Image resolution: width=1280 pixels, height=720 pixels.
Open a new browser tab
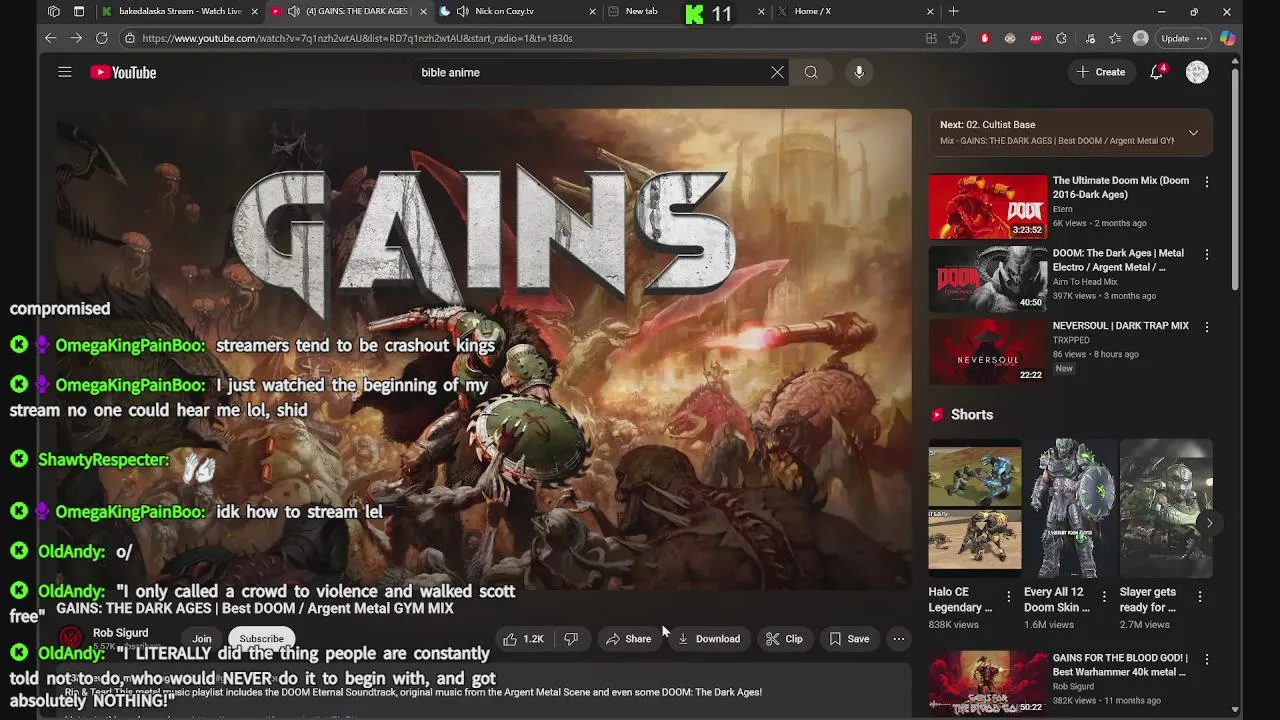(x=953, y=11)
